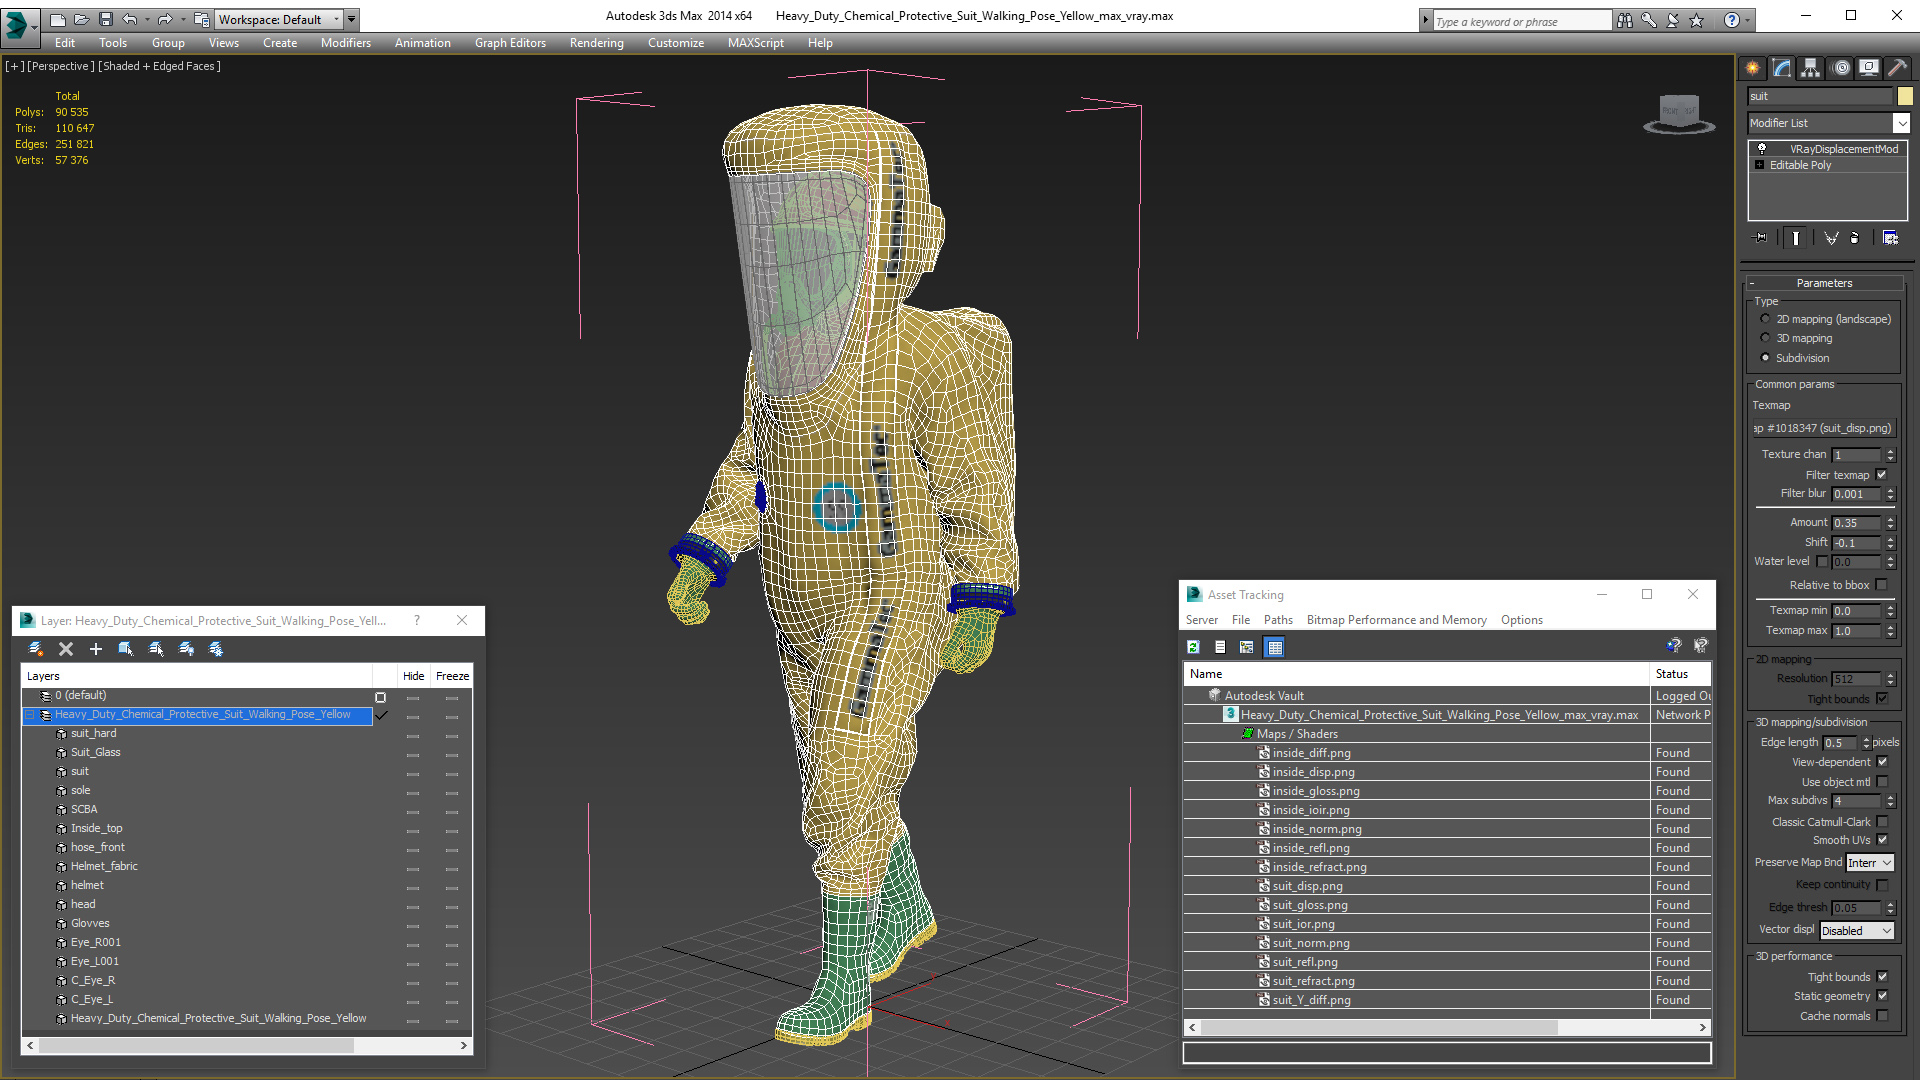
Task: Toggle VRayDisplacementMod lightbulb on/off
Action: point(1762,149)
